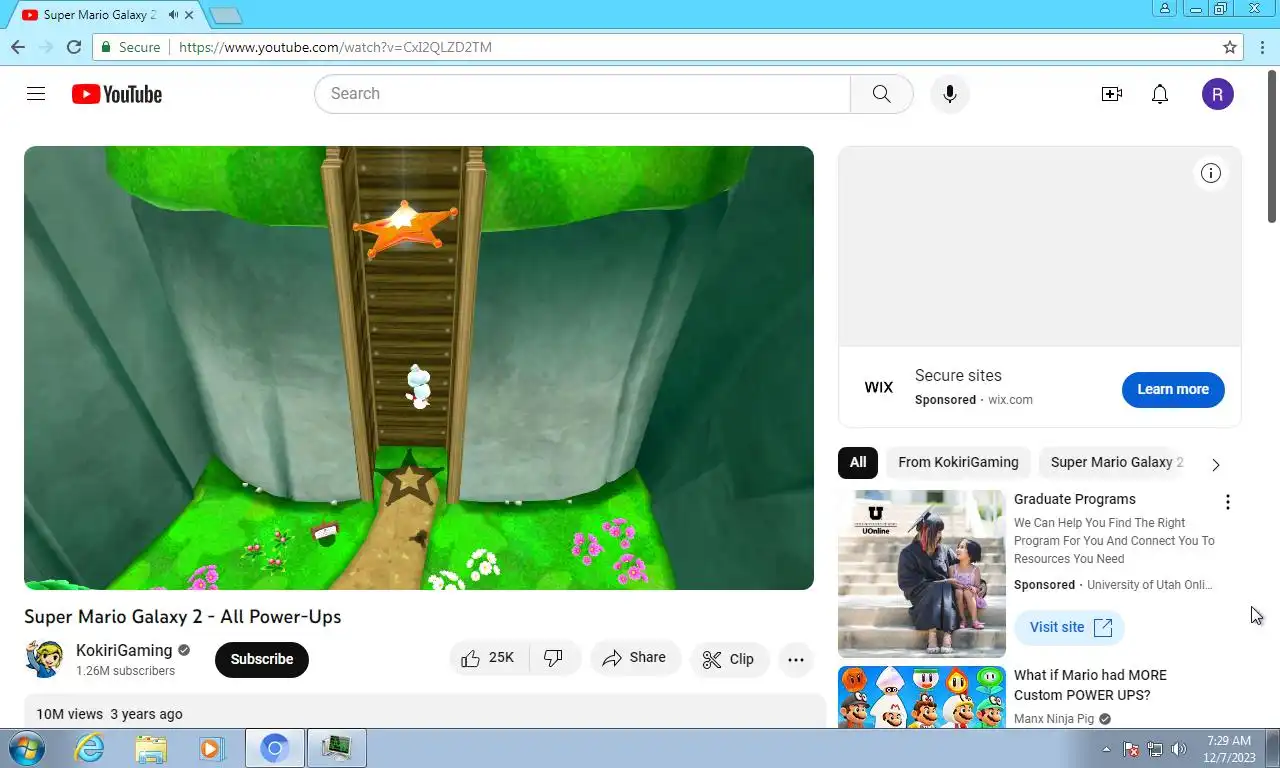Go to the YouTube home logo
The image size is (1280, 768).
click(117, 94)
